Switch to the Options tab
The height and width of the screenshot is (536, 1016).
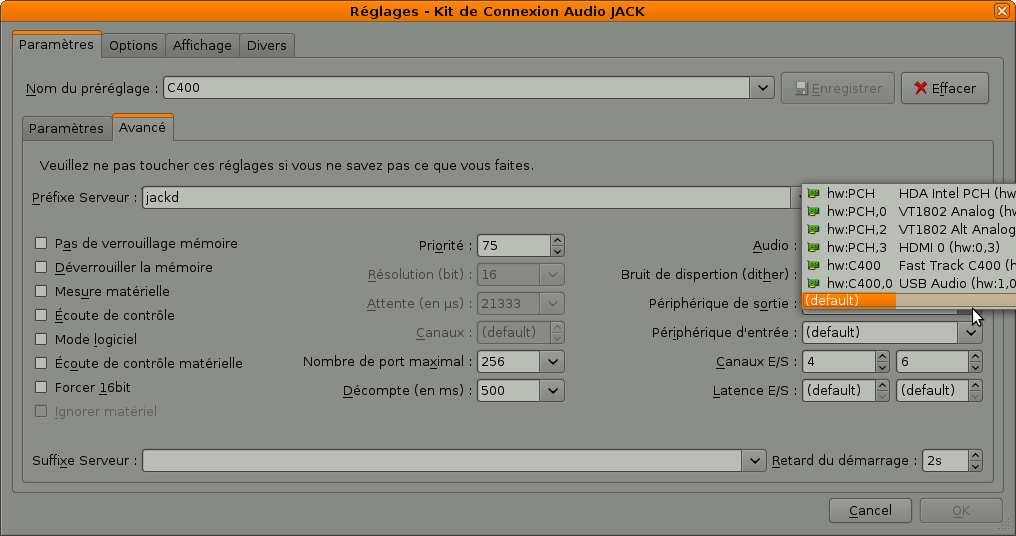(x=133, y=45)
